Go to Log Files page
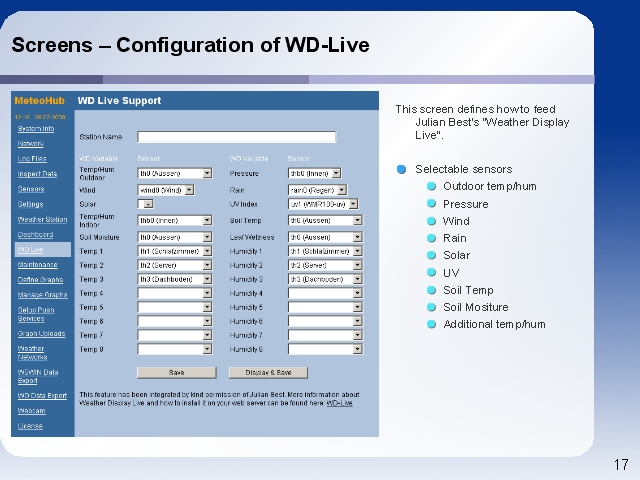The width and height of the screenshot is (640, 480). point(32,159)
